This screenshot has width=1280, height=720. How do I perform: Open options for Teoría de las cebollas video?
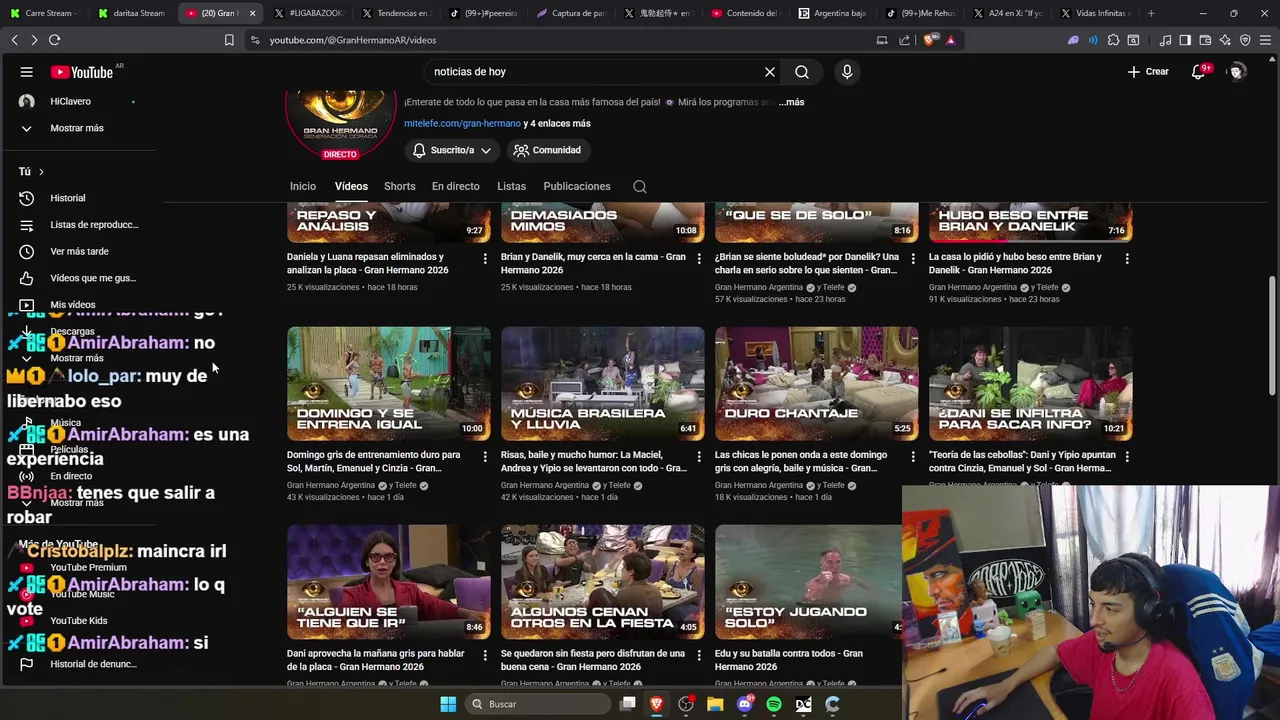[x=1127, y=457]
